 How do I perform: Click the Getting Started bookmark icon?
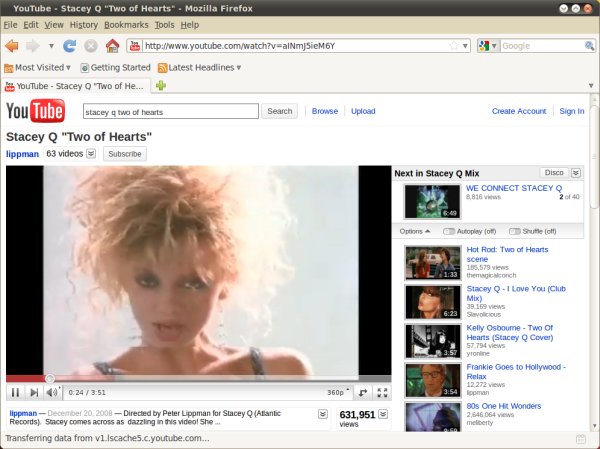[85, 68]
